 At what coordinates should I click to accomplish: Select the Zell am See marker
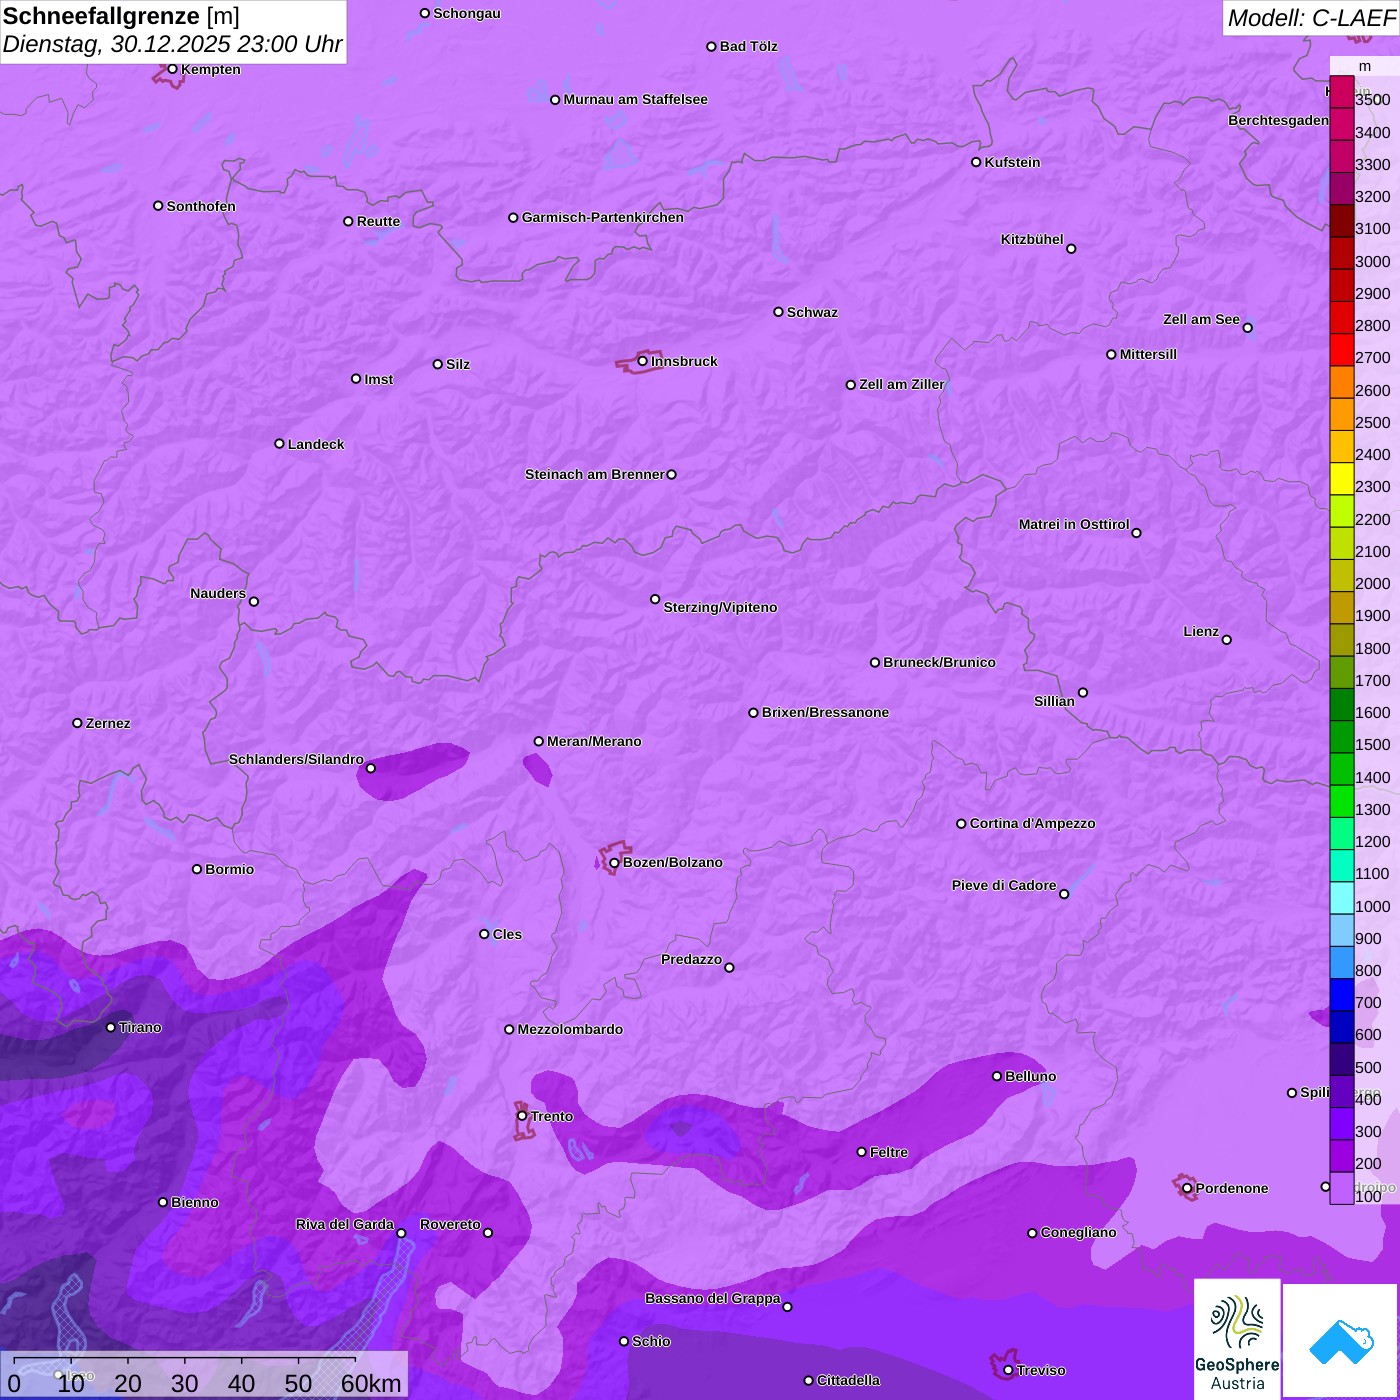click(1248, 328)
